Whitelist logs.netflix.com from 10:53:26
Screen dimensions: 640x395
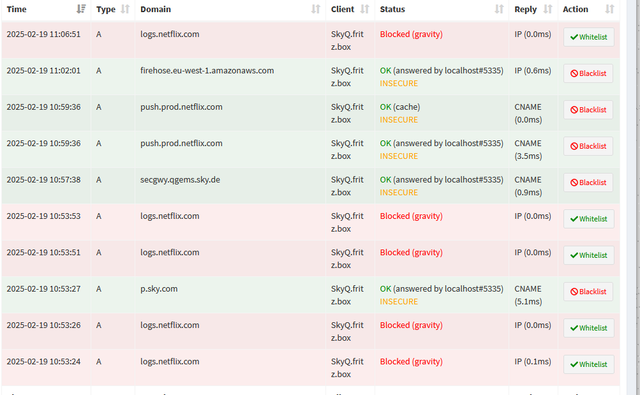pos(589,328)
